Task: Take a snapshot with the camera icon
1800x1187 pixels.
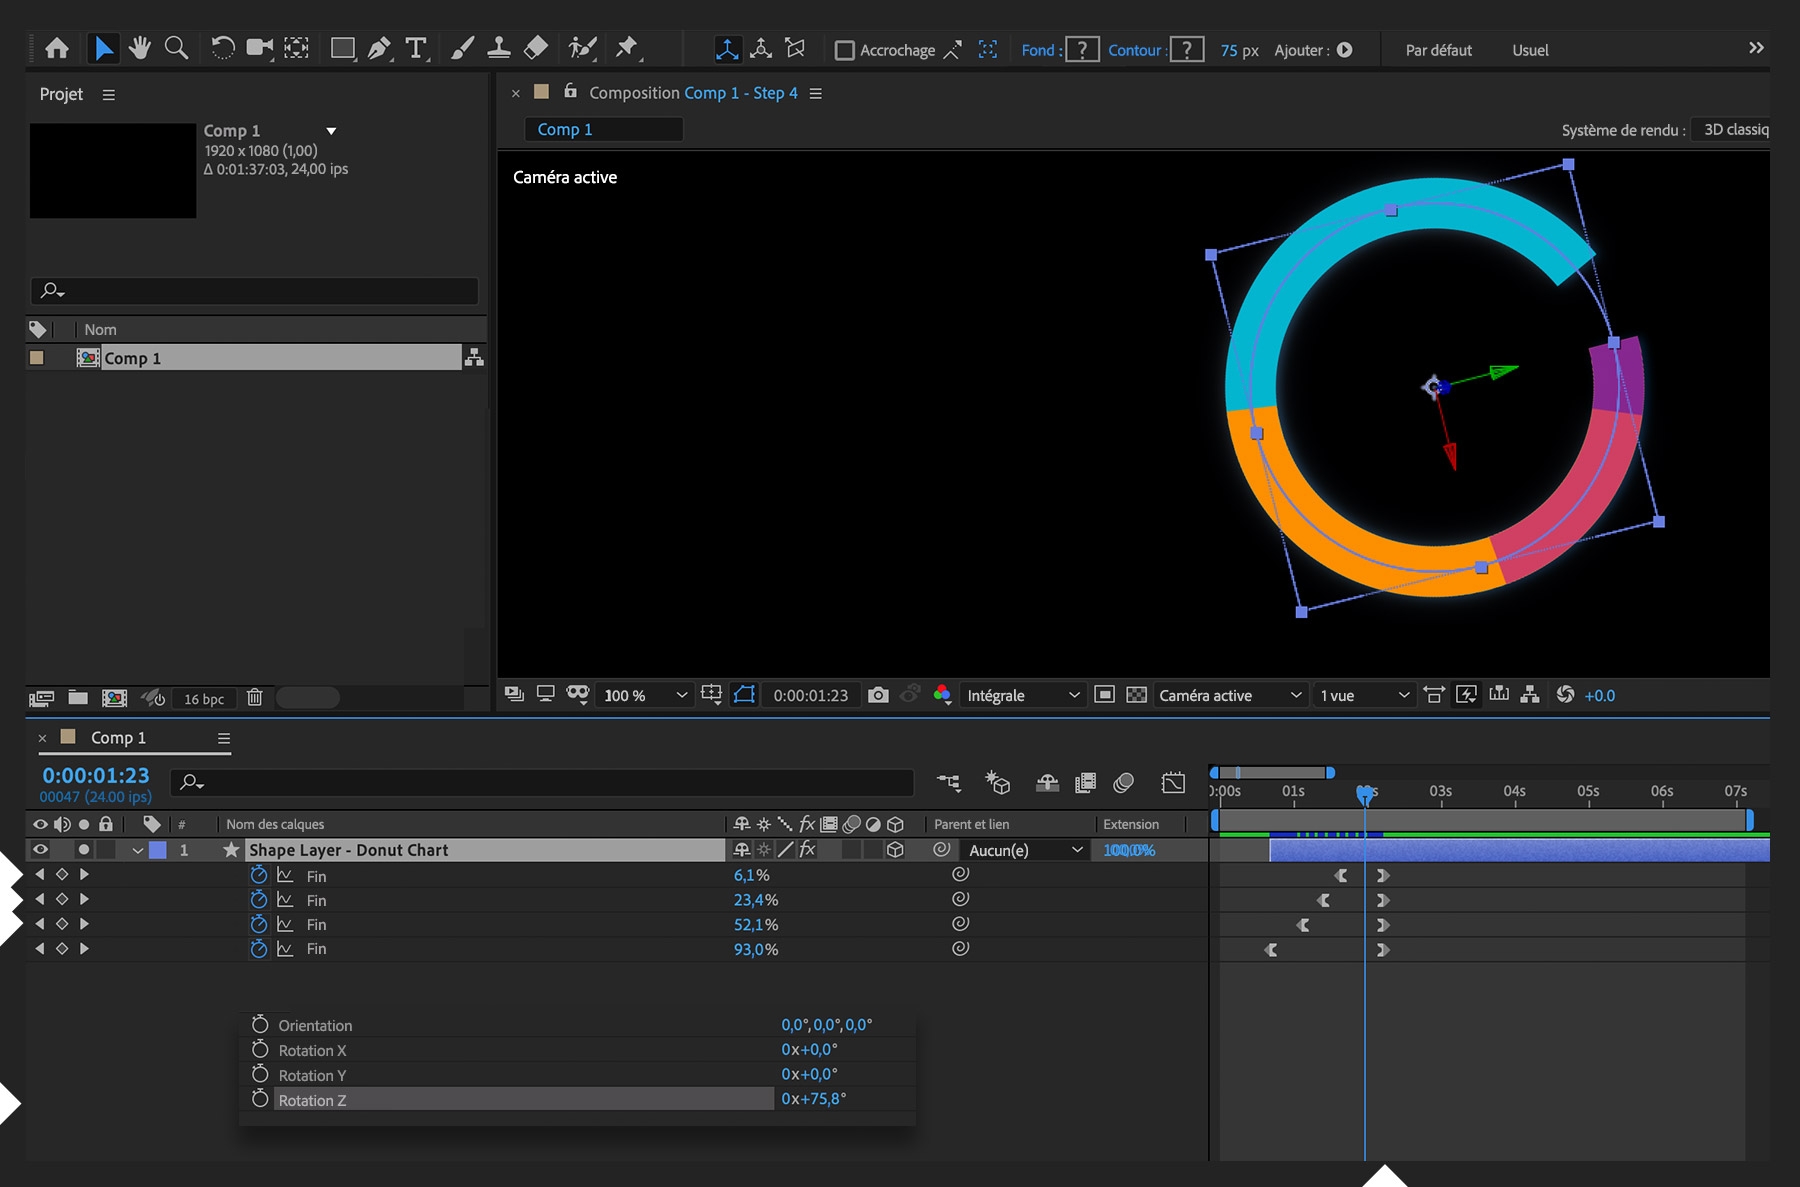Action: coord(878,695)
